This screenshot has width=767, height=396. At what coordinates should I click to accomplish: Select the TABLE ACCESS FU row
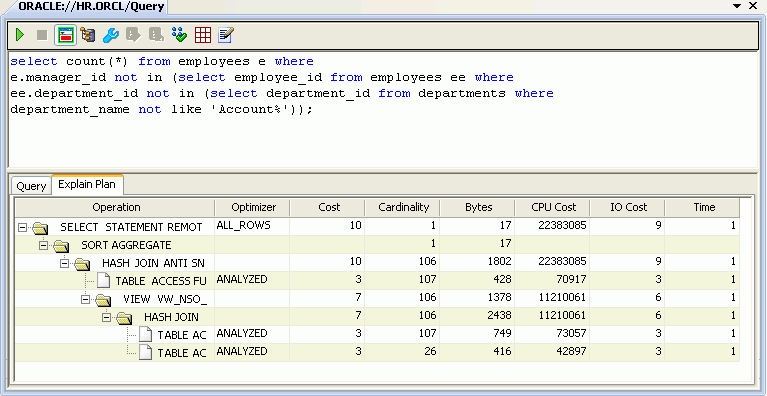tap(377, 281)
